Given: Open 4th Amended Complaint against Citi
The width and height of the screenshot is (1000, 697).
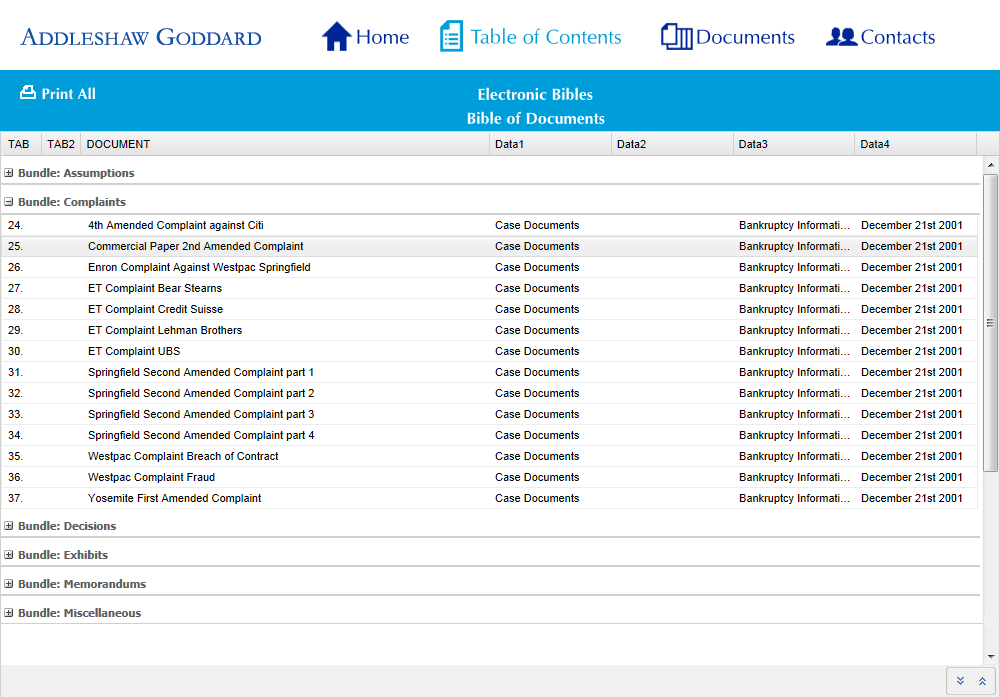Looking at the screenshot, I should (176, 225).
